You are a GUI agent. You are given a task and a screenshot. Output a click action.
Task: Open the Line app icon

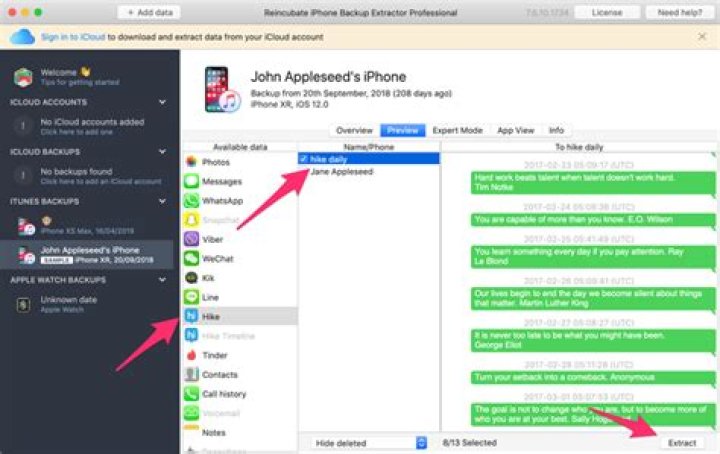click(x=191, y=297)
